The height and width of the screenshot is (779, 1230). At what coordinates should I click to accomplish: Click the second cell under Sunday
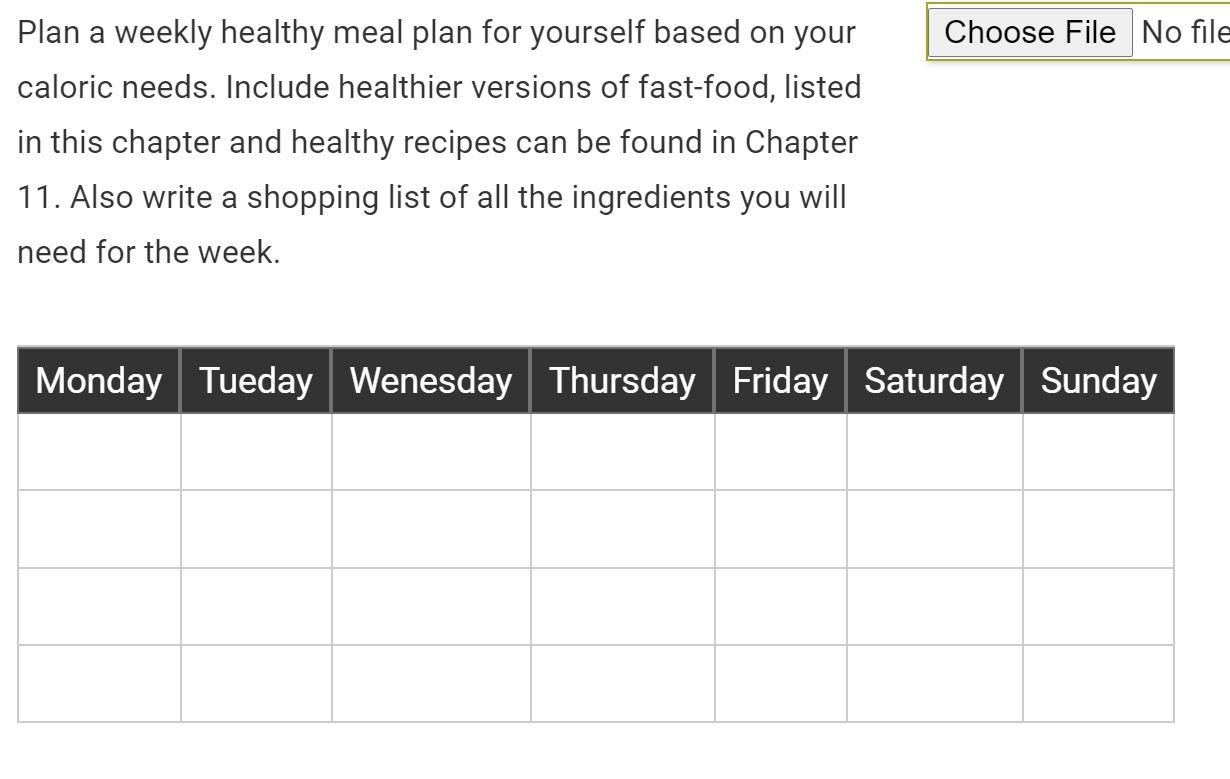1097,528
